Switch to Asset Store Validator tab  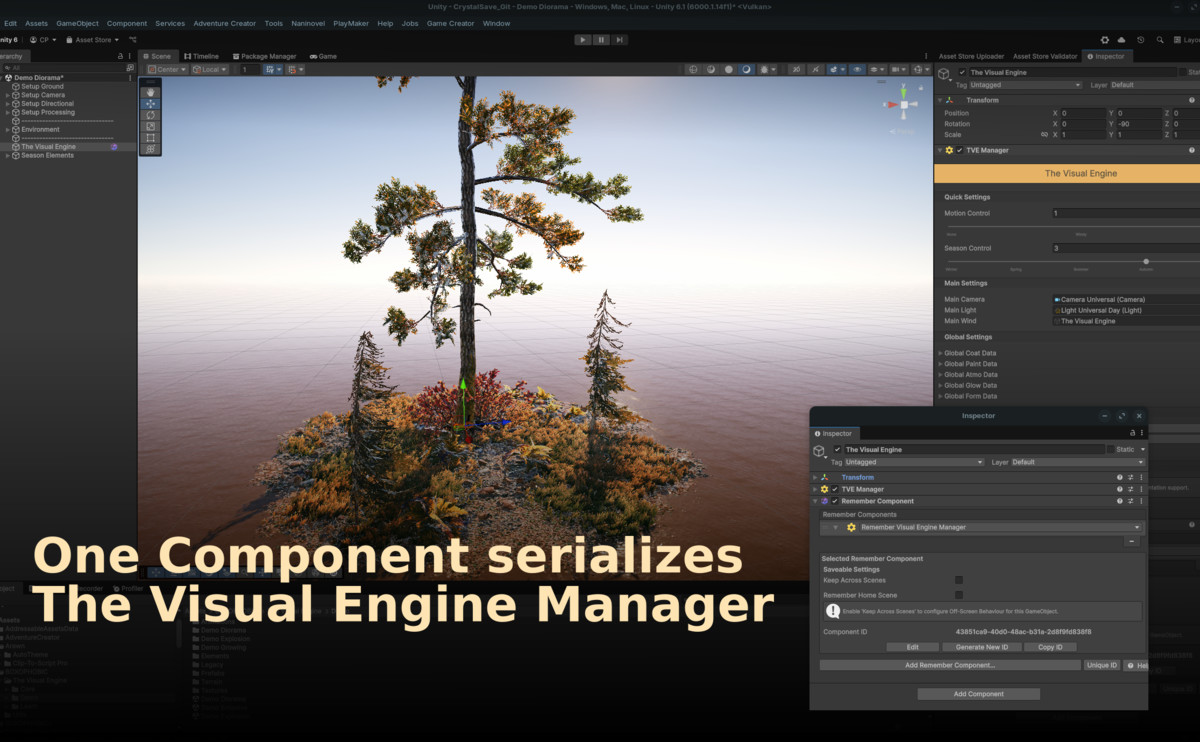1045,56
